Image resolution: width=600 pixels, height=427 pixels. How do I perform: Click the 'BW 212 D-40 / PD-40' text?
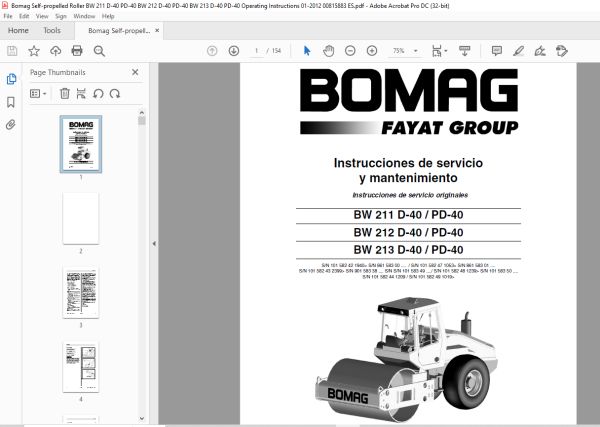click(408, 233)
